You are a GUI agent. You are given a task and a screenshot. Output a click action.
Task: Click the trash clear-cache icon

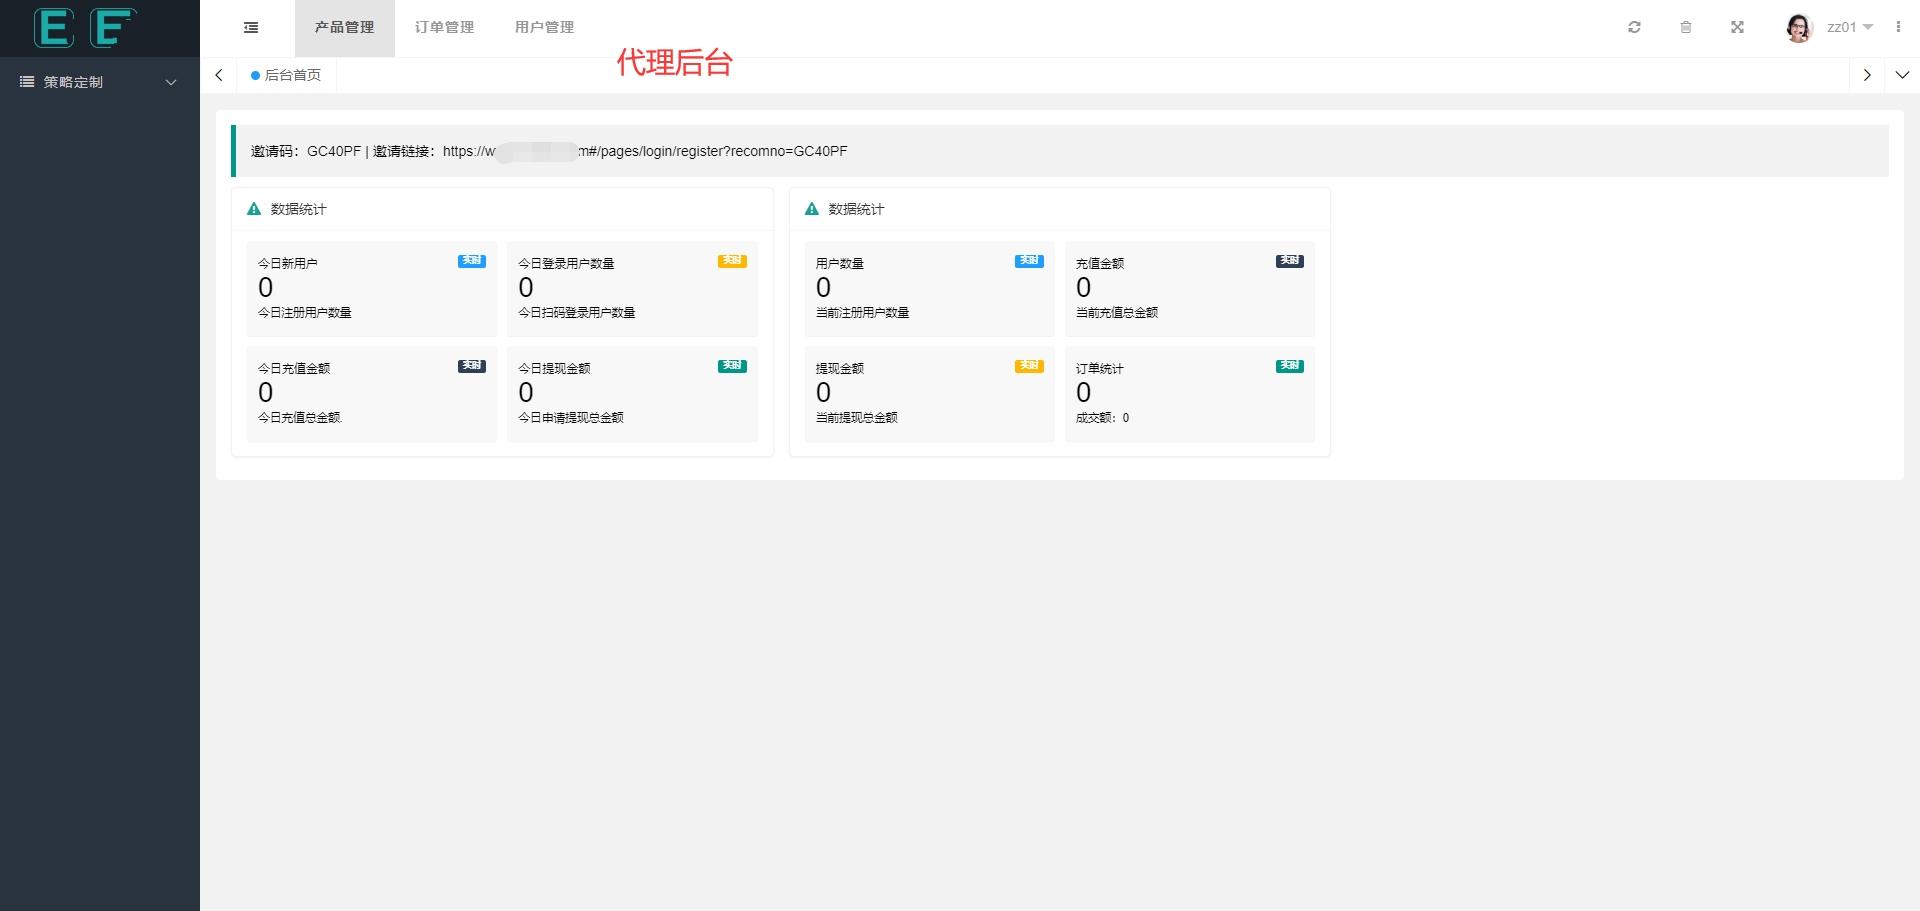tap(1686, 27)
